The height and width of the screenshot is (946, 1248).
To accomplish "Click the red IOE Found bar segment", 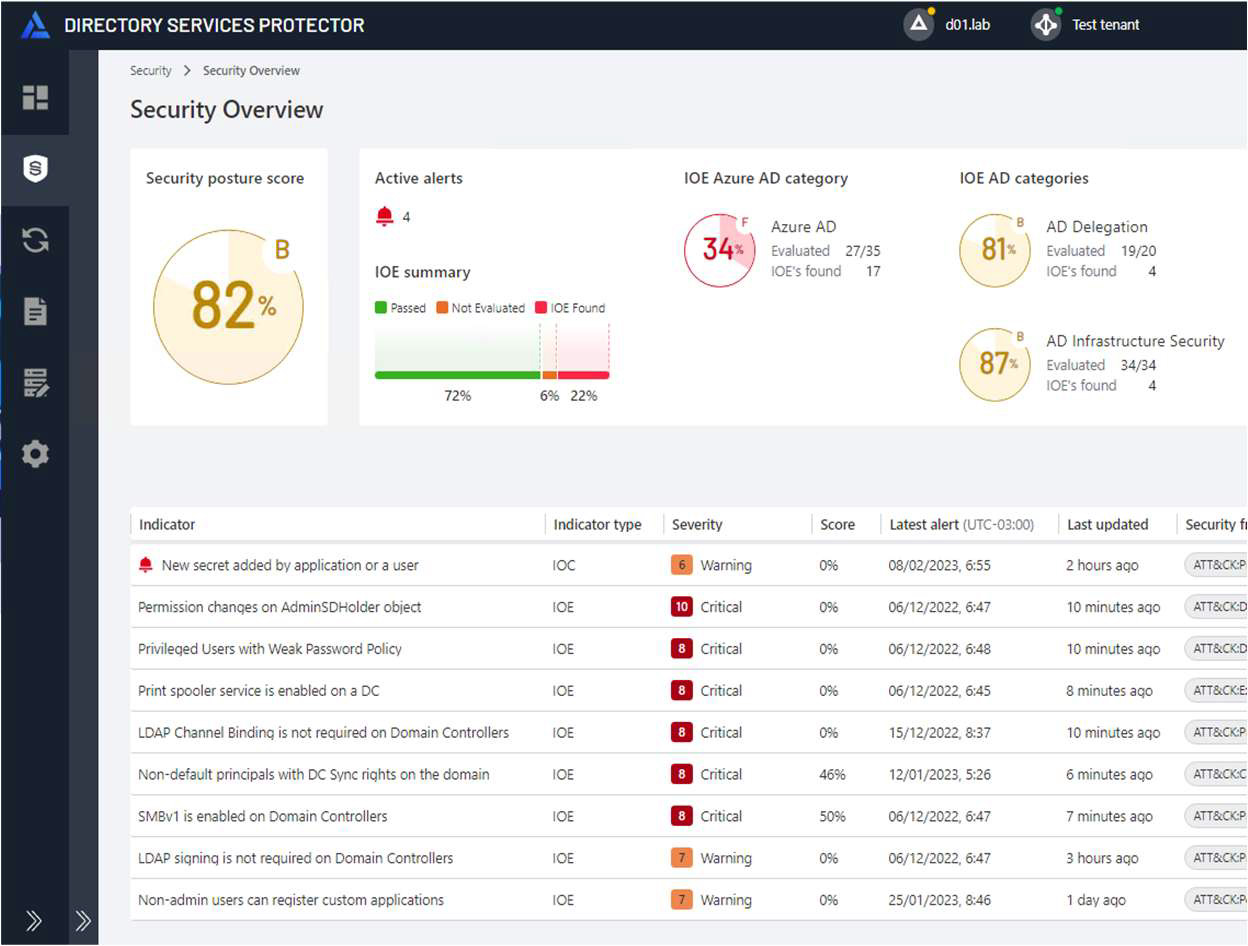I will [x=583, y=375].
